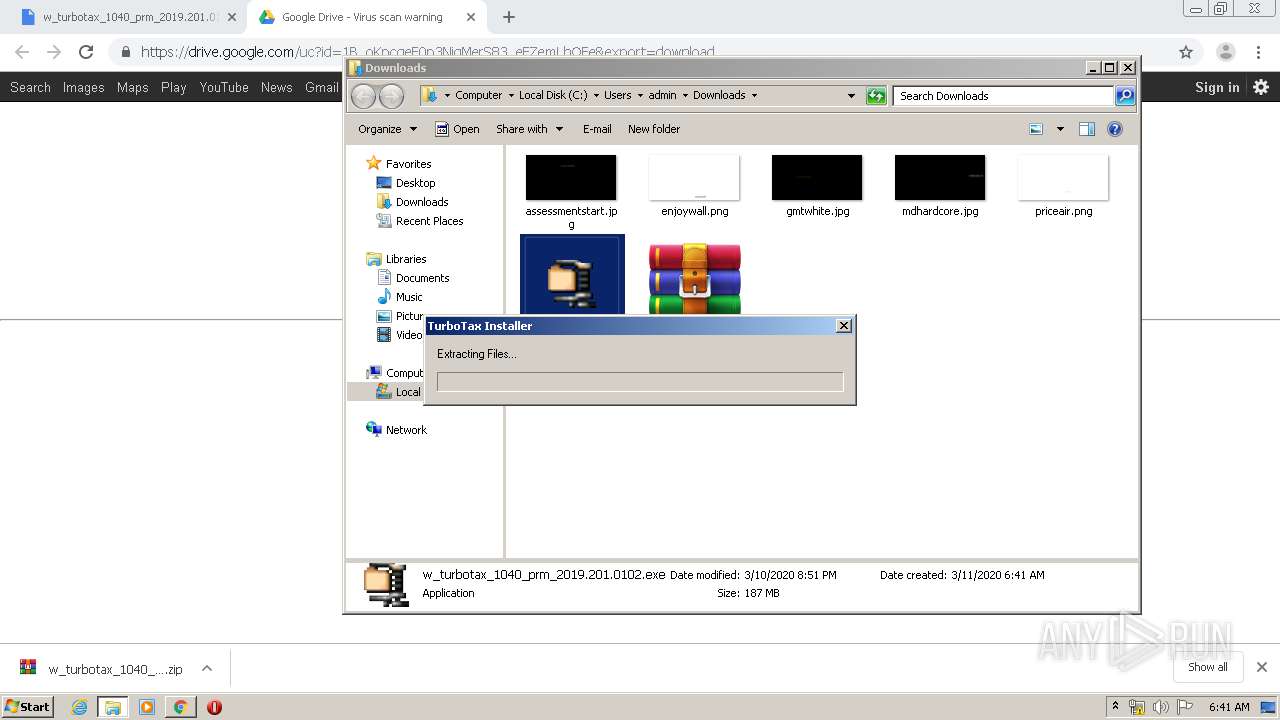Click the volume icon in system tray
The width and height of the screenshot is (1280, 720).
click(1161, 707)
